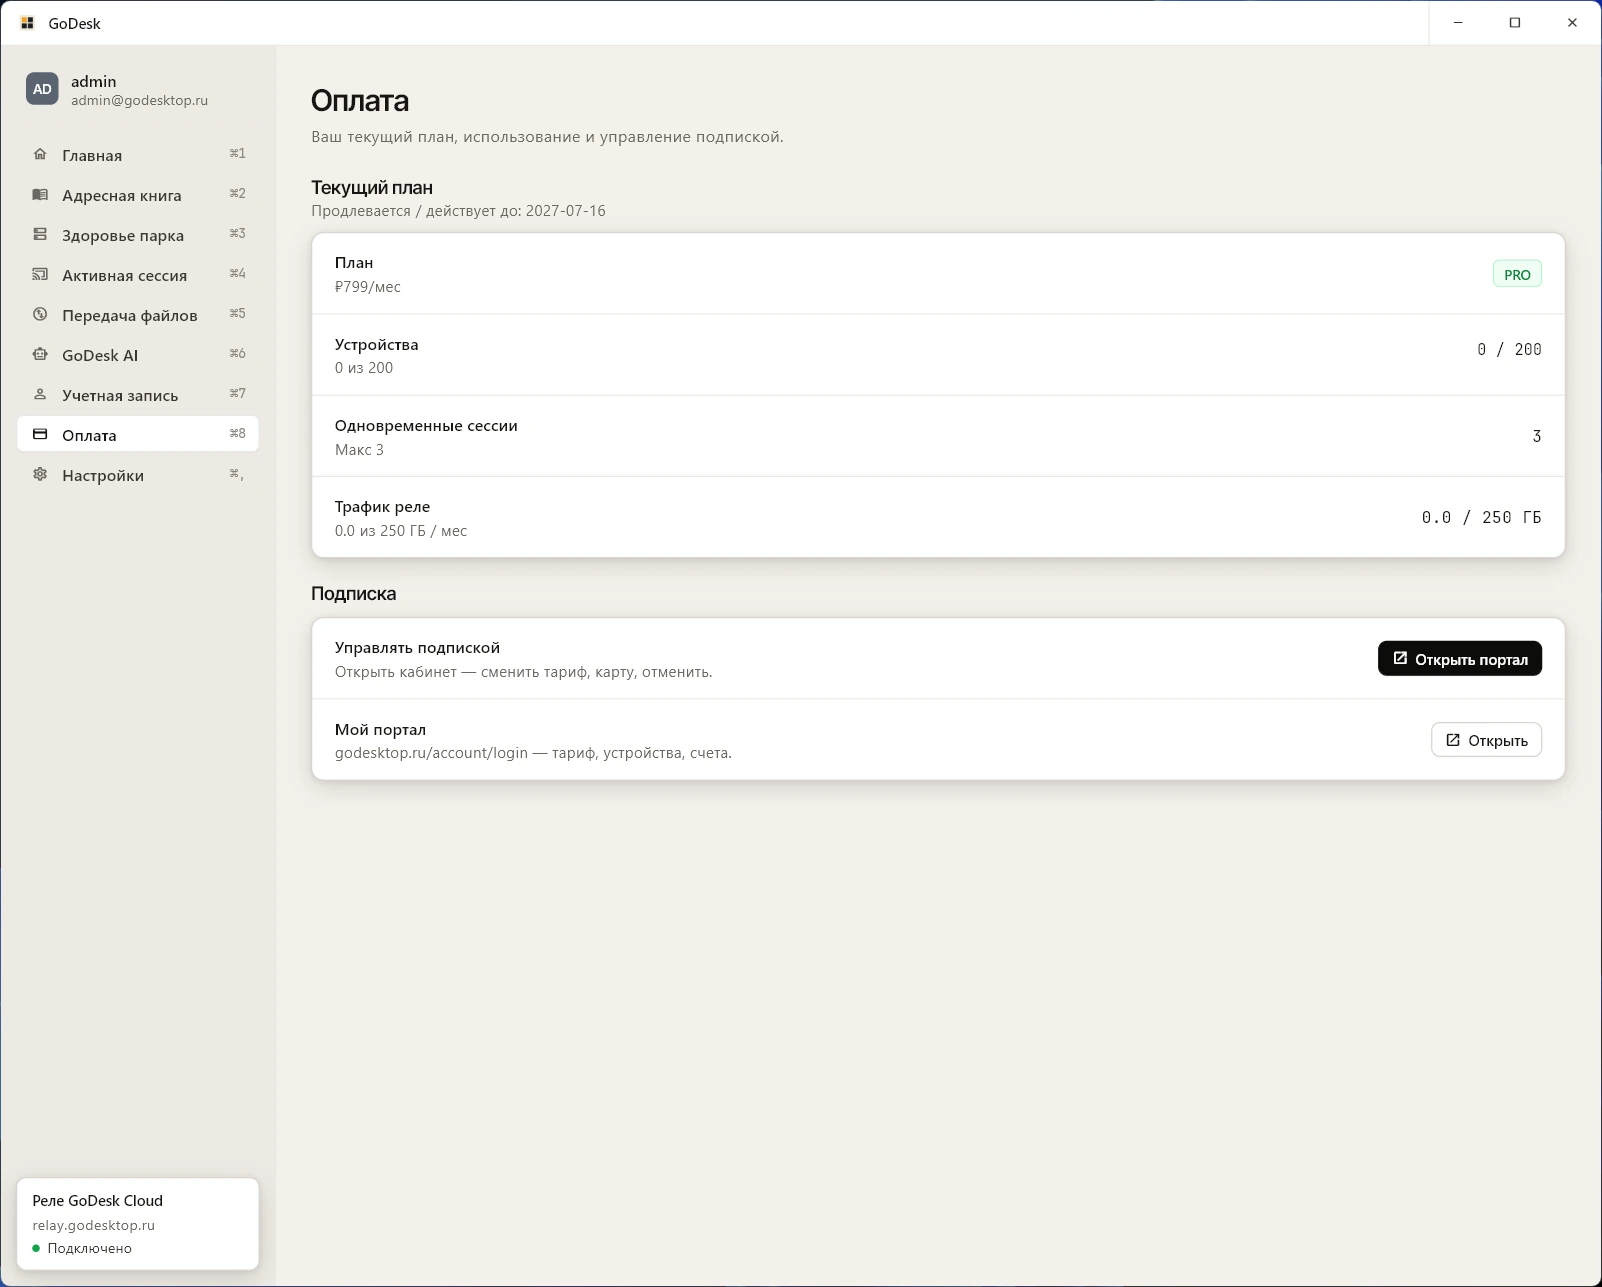1602x1287 pixels.
Task: Click the 0.0 из 250 ГБ / мес subtitle
Action: pyautogui.click(x=401, y=531)
